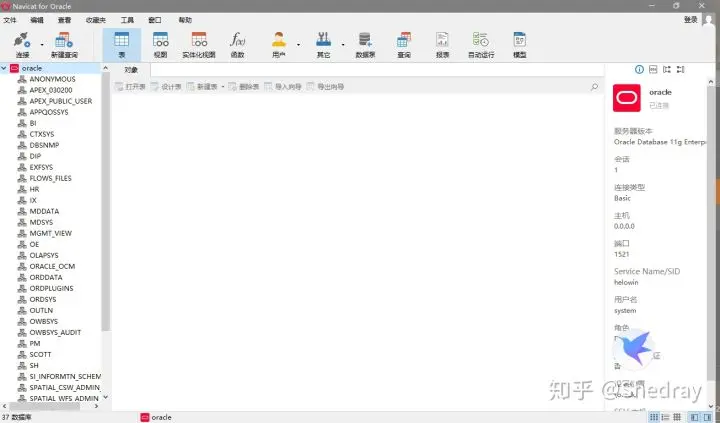Switch to detail table view in status bar
The height and width of the screenshot is (423, 720).
[677, 417]
